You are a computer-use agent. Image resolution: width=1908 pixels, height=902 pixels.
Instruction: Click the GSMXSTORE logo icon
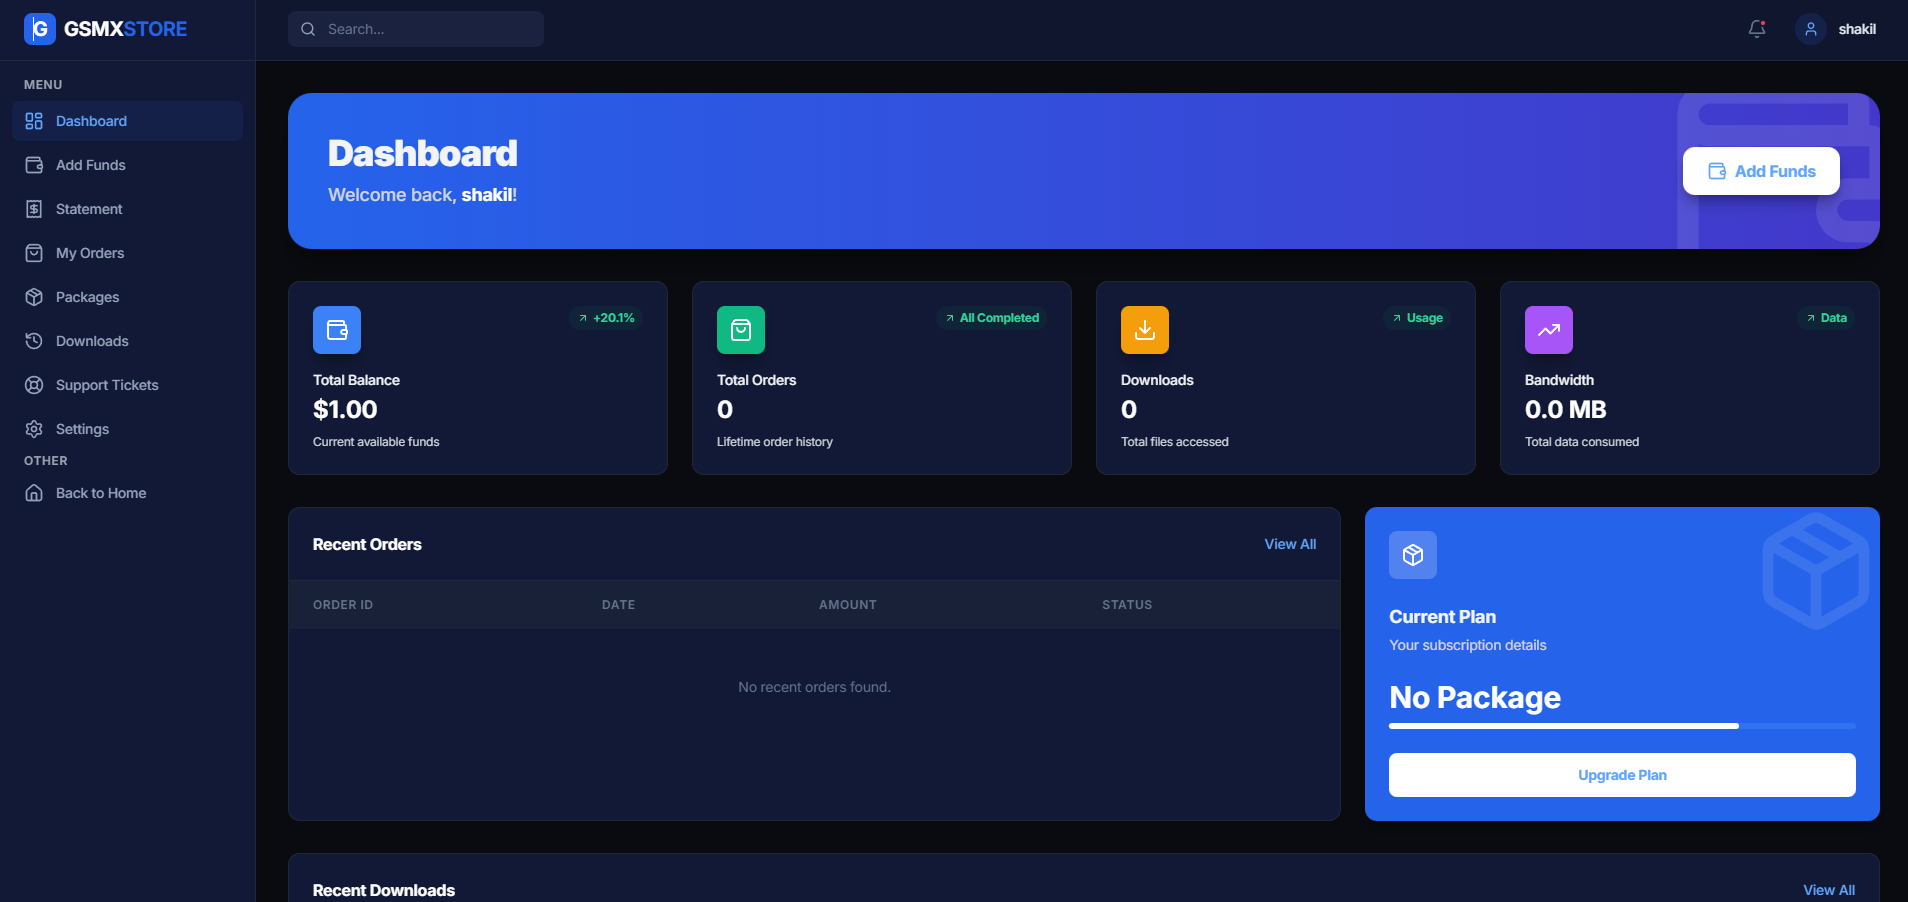tap(40, 29)
